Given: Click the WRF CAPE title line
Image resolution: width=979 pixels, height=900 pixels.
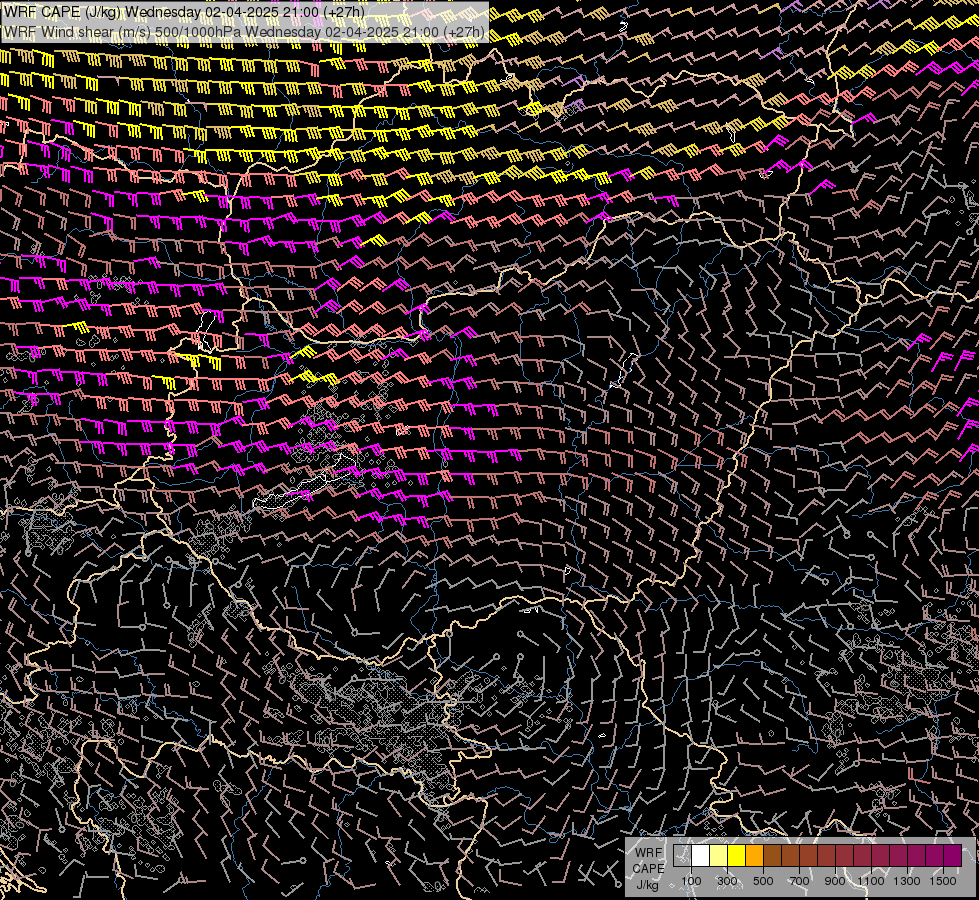Looking at the screenshot, I should (184, 12).
